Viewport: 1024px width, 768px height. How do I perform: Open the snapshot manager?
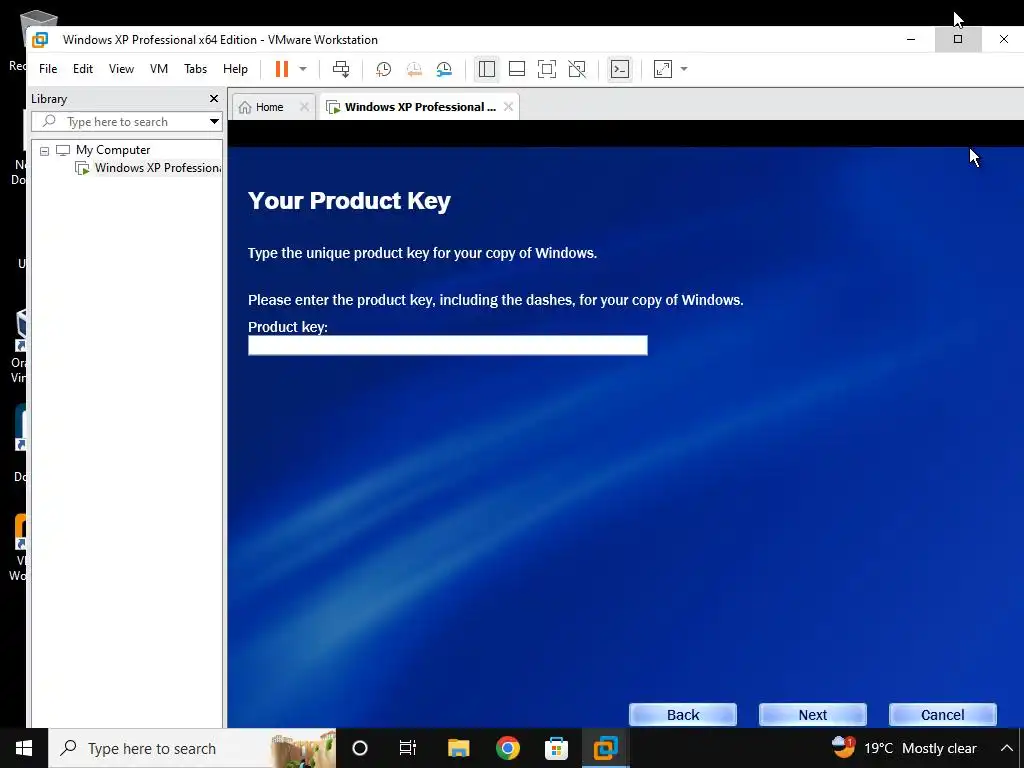[444, 69]
